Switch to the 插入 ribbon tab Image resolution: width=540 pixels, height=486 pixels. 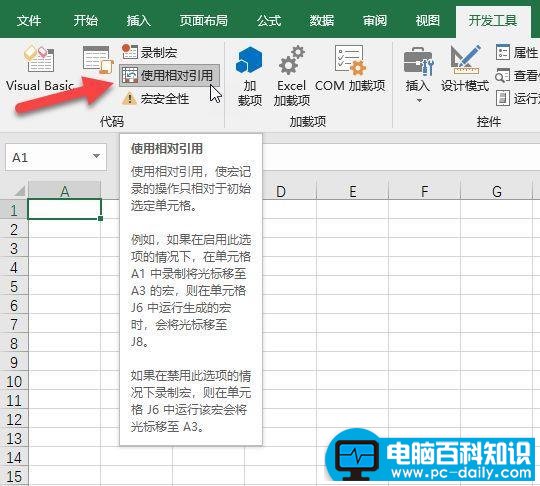(138, 21)
